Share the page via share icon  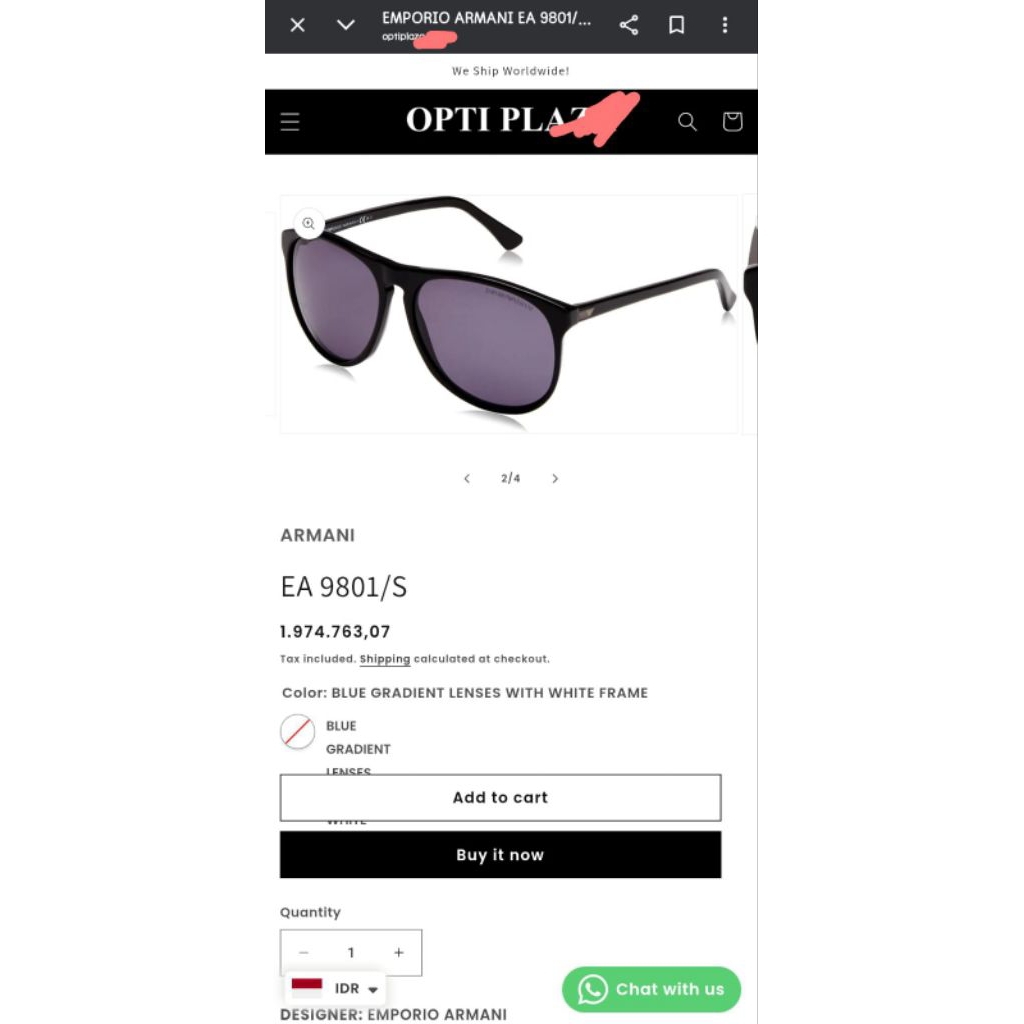(629, 25)
